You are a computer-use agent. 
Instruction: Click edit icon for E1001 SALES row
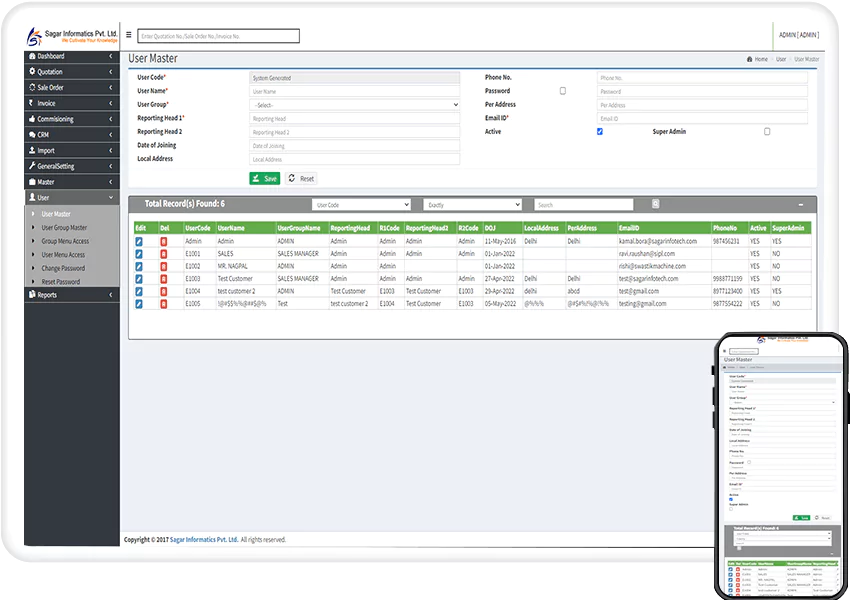[x=139, y=254]
